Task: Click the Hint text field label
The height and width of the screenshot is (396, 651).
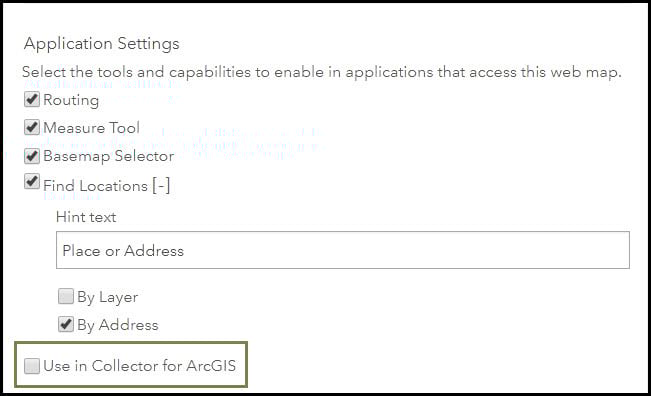Action: coord(86,217)
